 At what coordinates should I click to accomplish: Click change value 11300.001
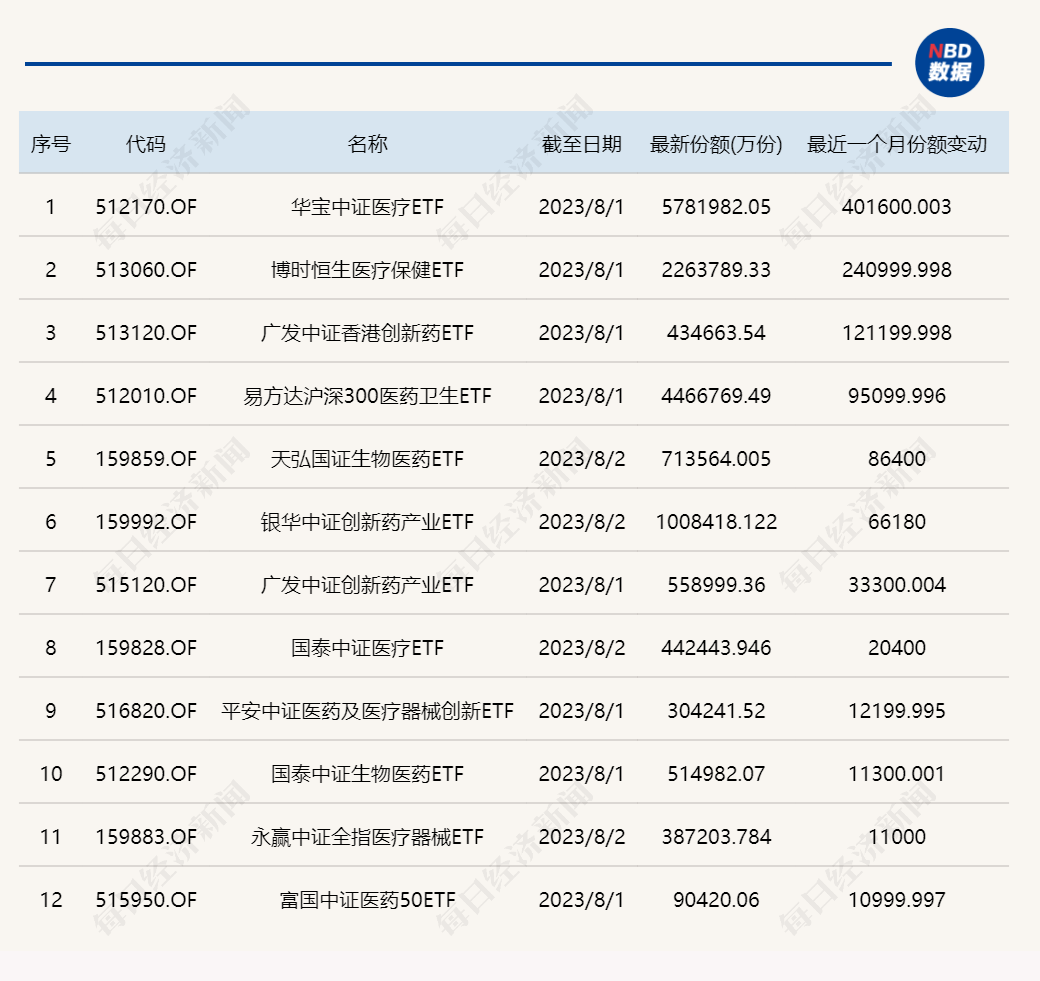(897, 774)
